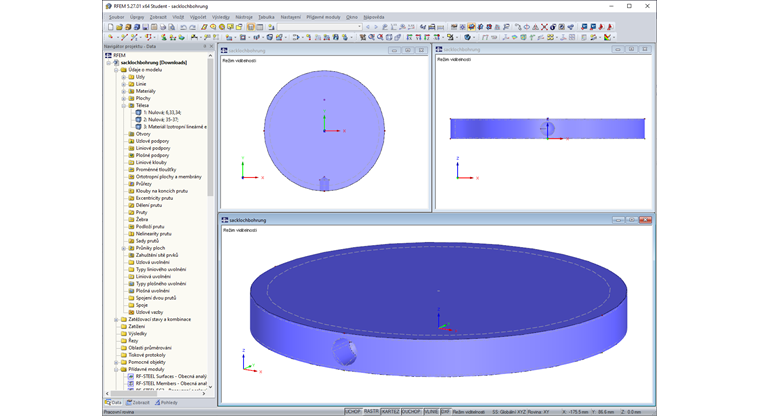Expand the Plochy tree folder
Screen dimensions: 760x416
click(x=124, y=98)
